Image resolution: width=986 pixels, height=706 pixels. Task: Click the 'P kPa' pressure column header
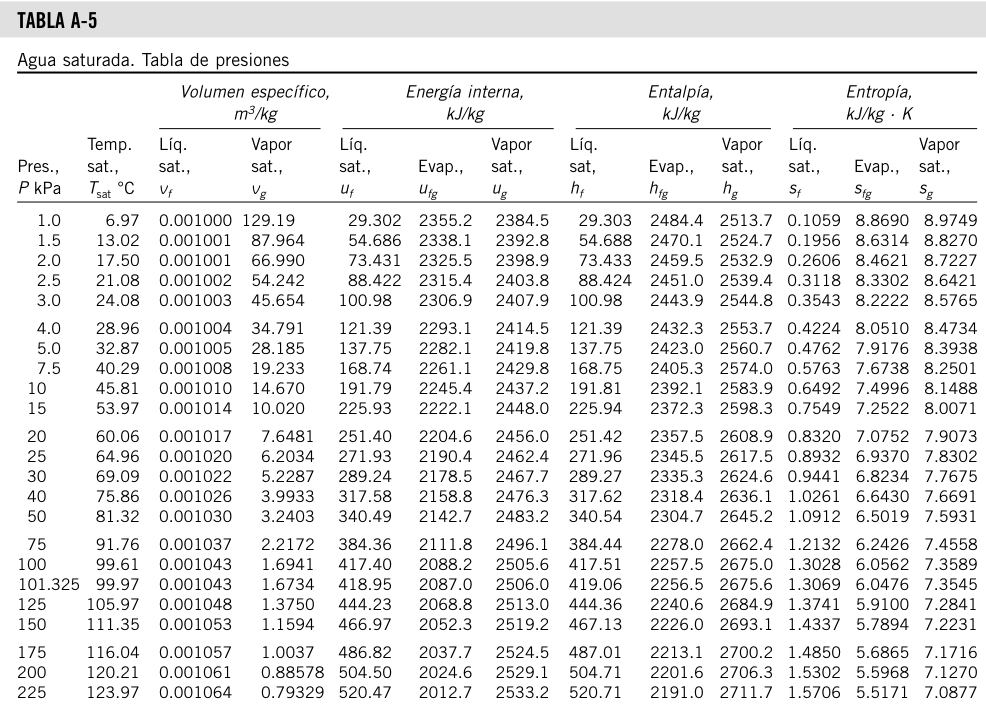coord(40,188)
